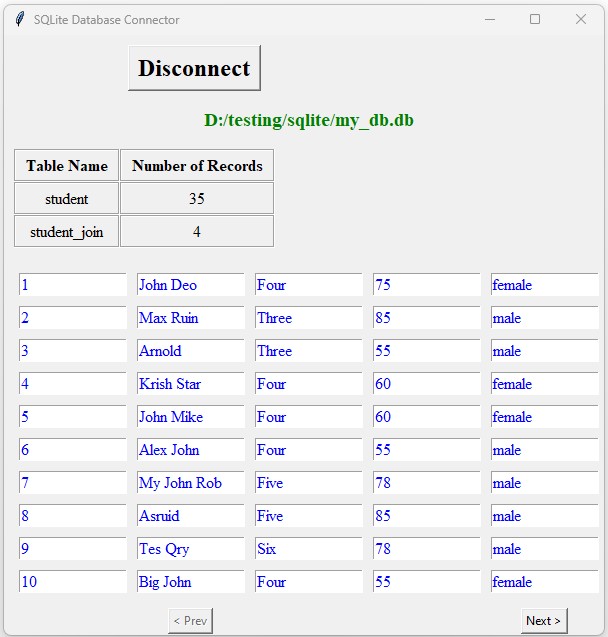Click the name field 'Krish Star'
608x637 pixels.
coord(191,384)
